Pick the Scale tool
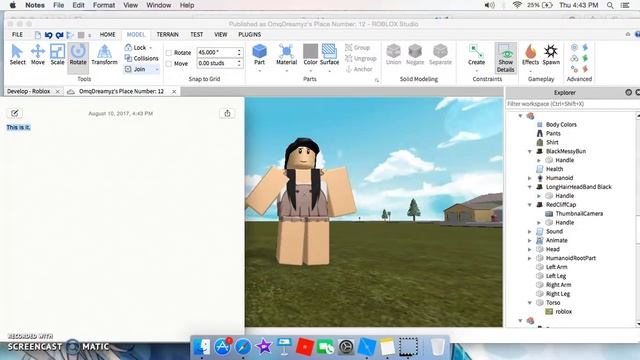Viewport: 640px width, 360px height. 57,55
